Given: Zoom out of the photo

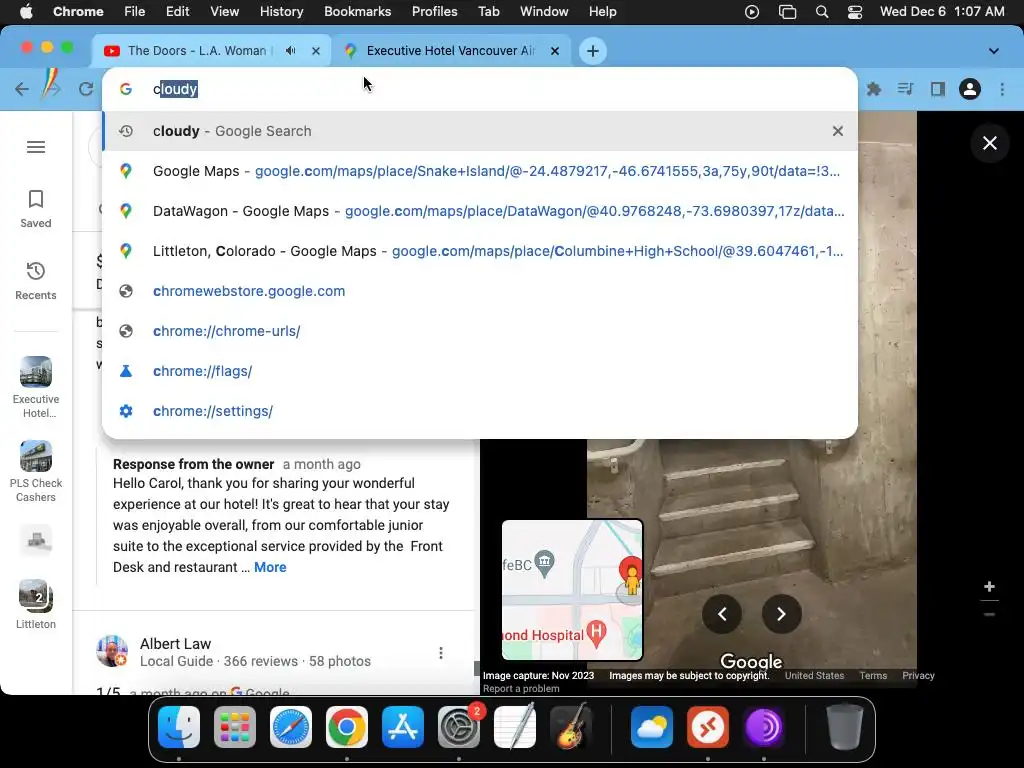Looking at the screenshot, I should point(989,615).
